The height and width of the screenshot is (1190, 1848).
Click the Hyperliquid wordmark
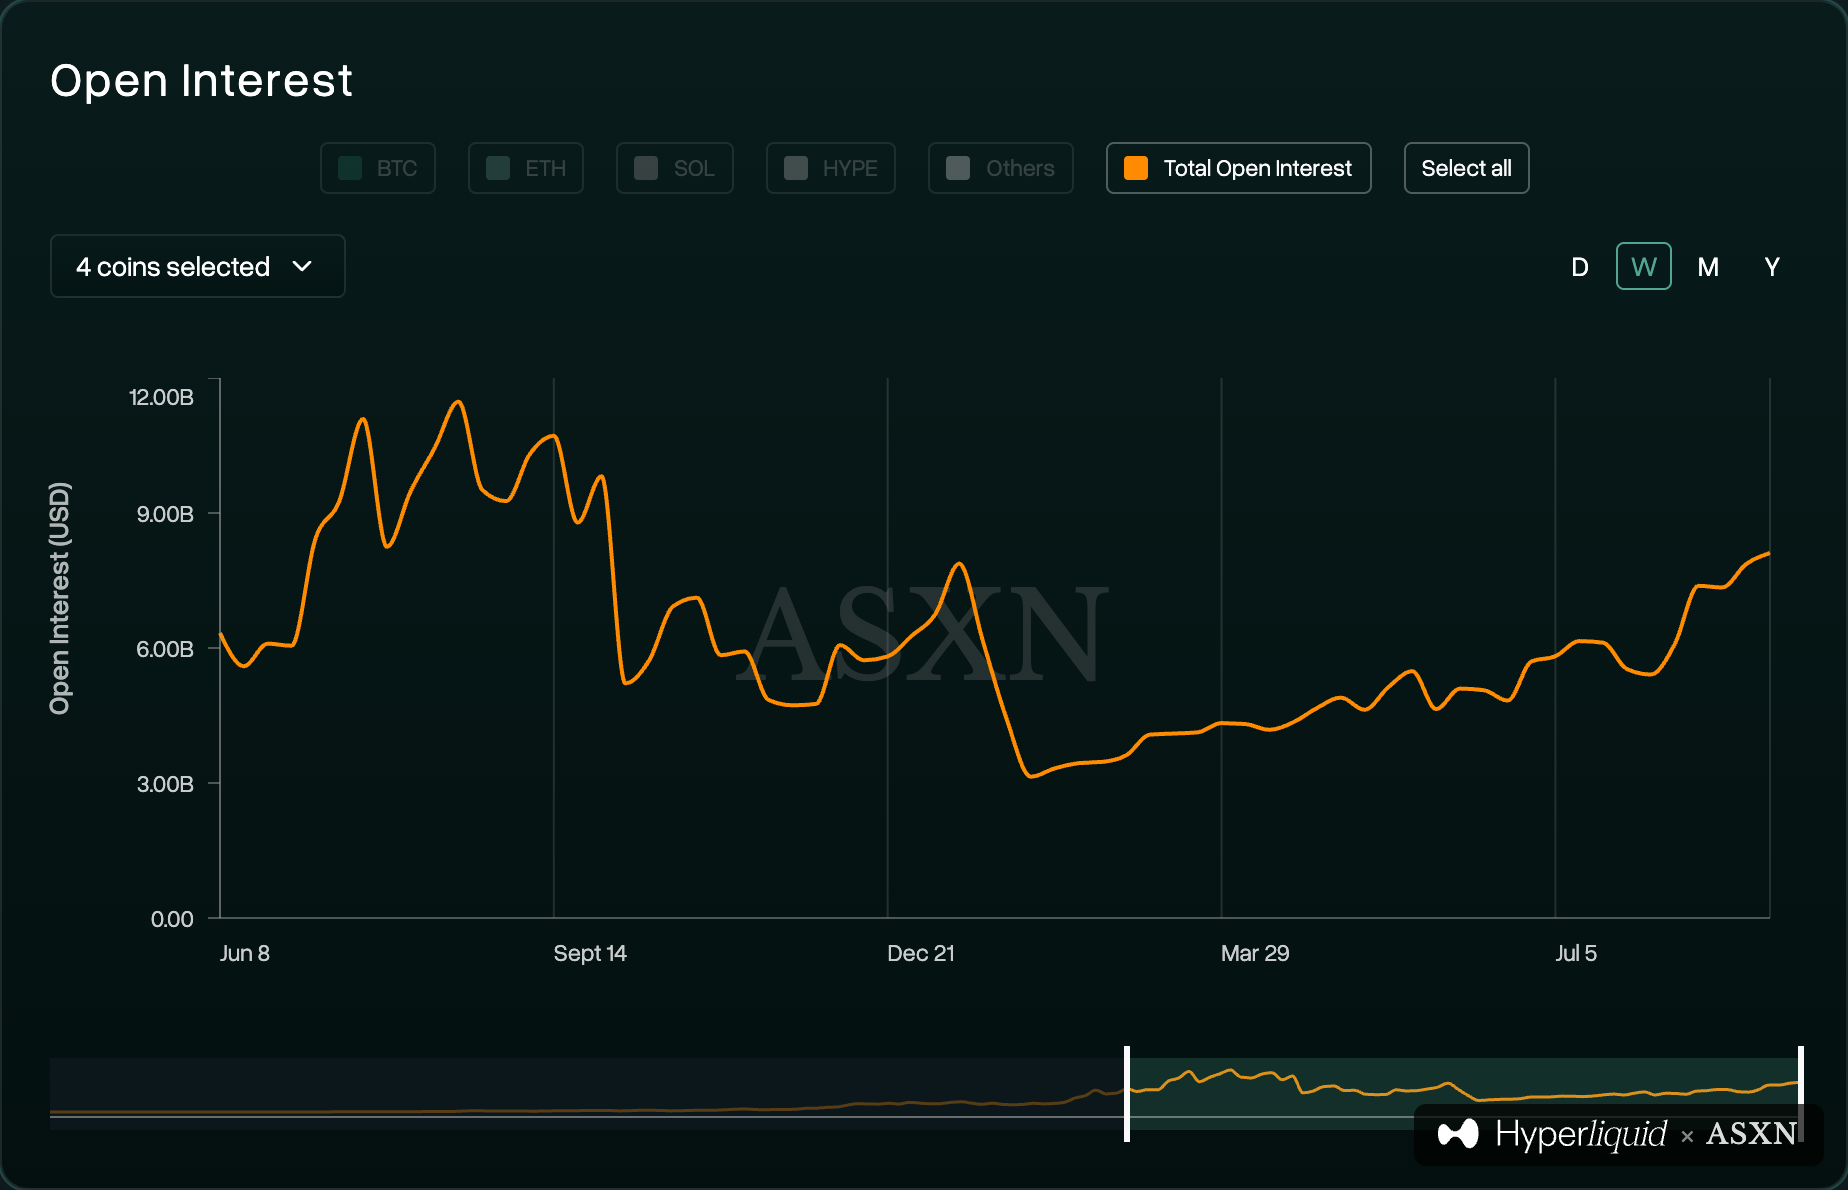(1581, 1134)
